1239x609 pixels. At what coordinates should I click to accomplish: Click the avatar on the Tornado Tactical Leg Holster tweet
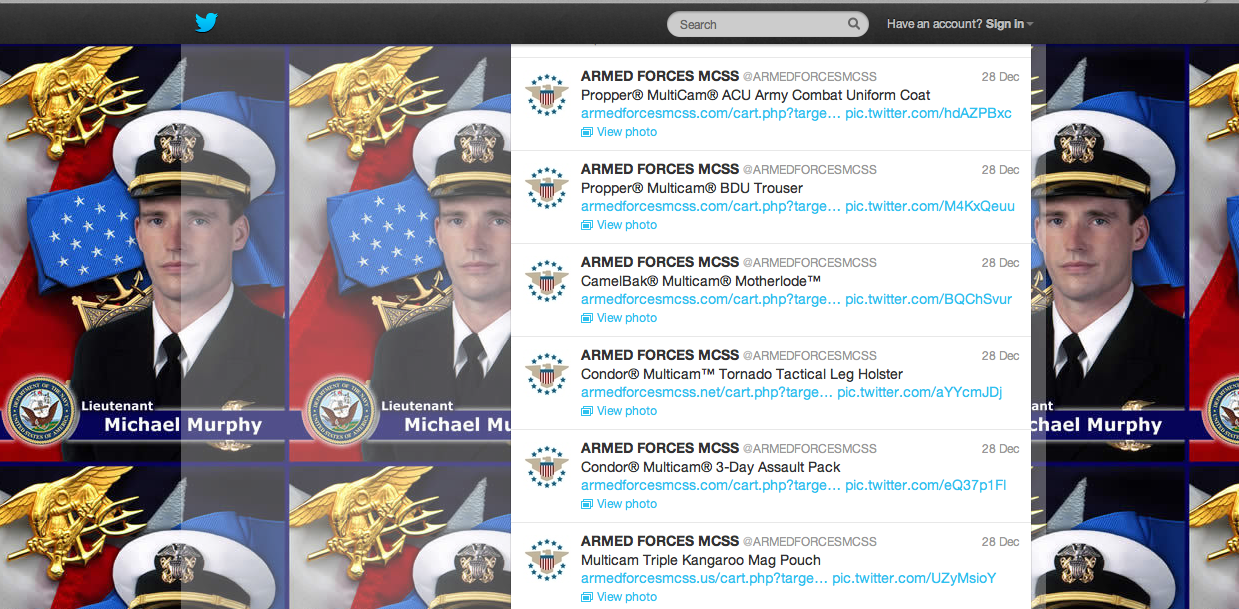(547, 372)
